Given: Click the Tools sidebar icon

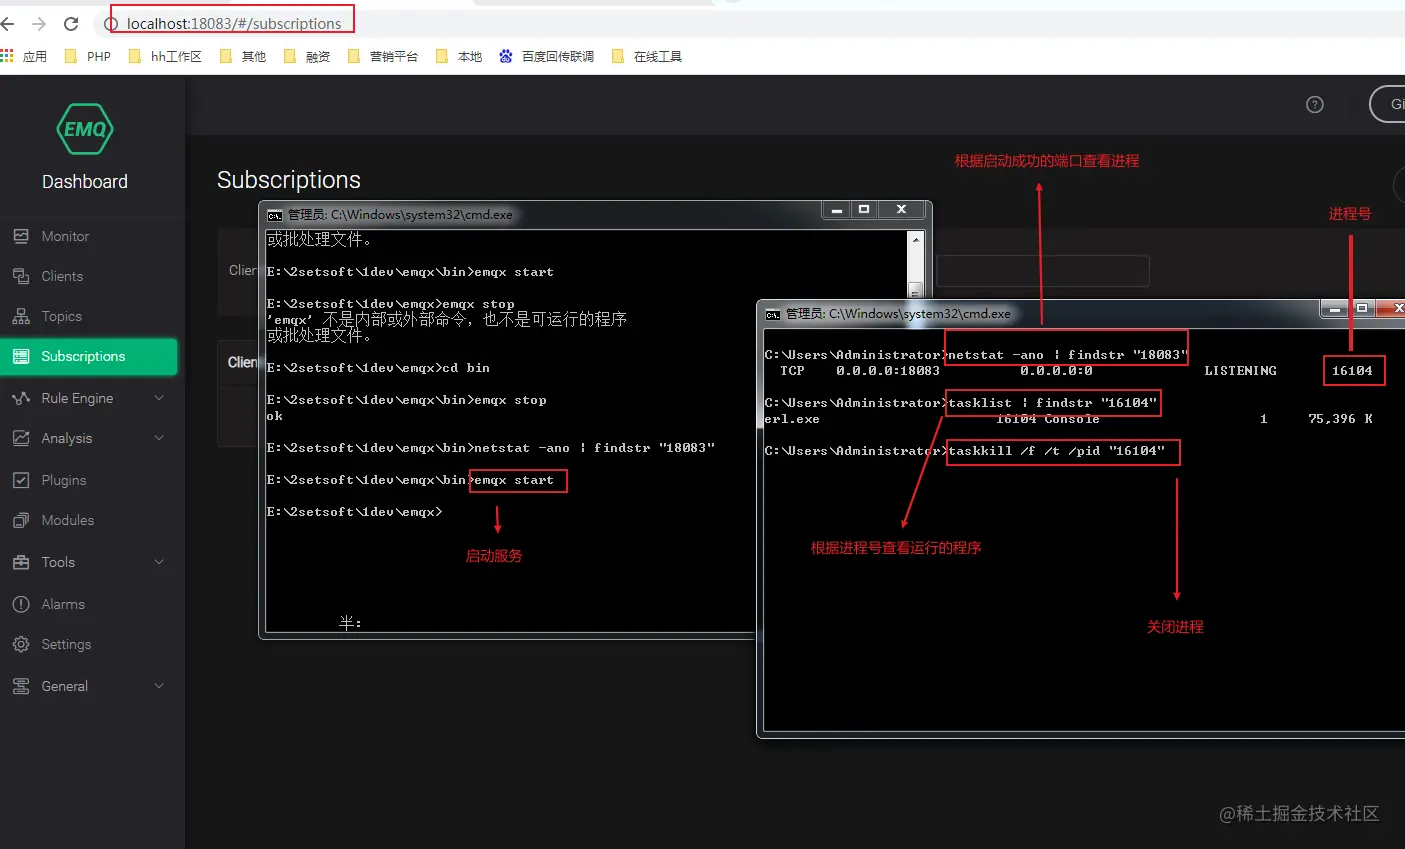Looking at the screenshot, I should point(21,562).
